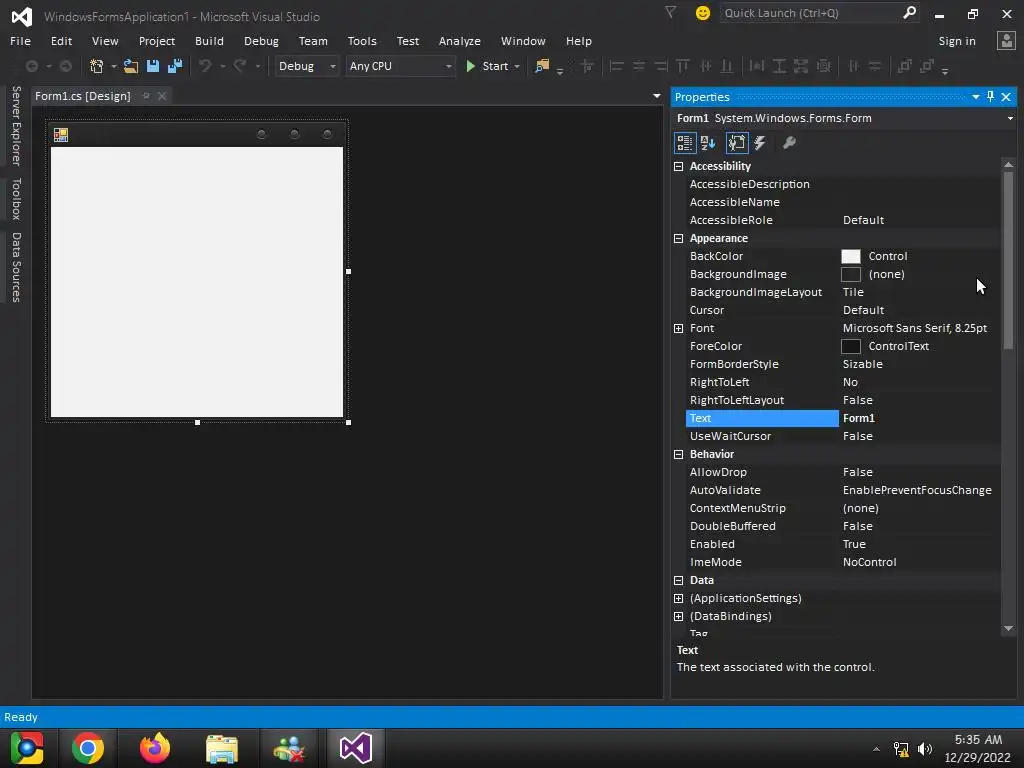The height and width of the screenshot is (768, 1024).
Task: Open the Properties window position dropdown arrow
Action: tap(976, 97)
